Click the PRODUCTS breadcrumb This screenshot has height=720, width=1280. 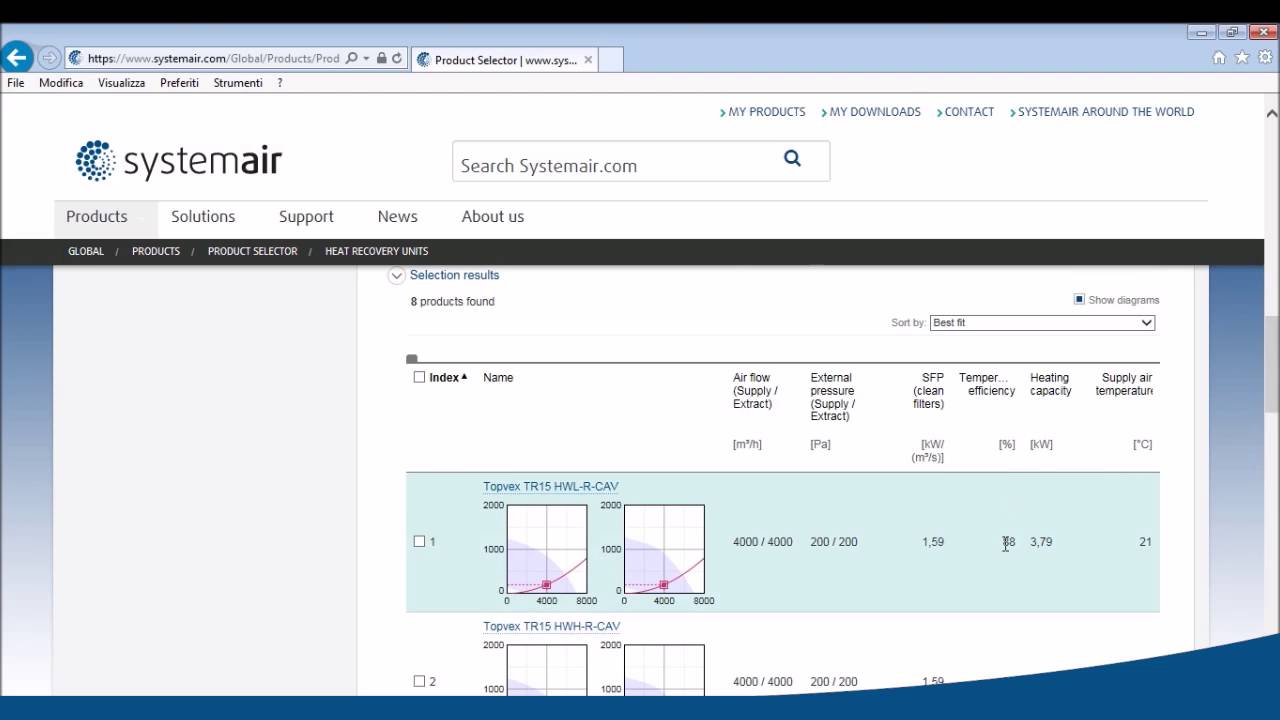(156, 251)
